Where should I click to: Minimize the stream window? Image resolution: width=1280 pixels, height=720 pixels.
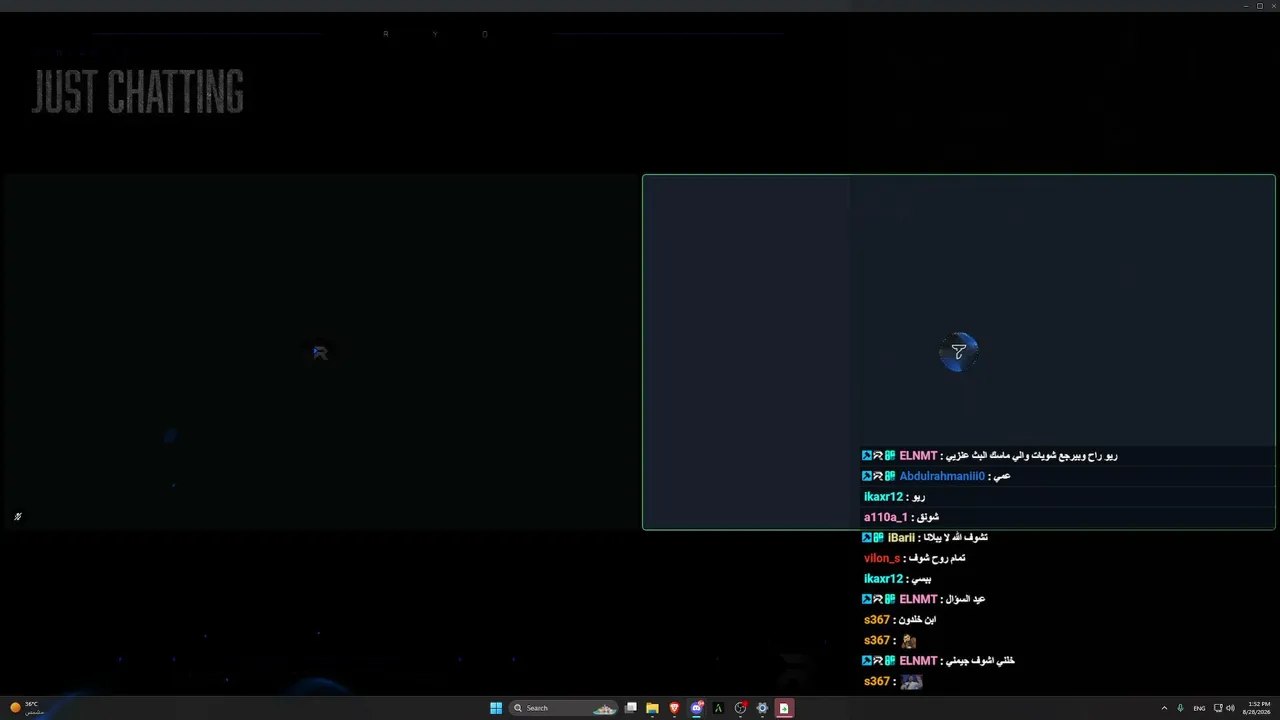(x=1246, y=6)
